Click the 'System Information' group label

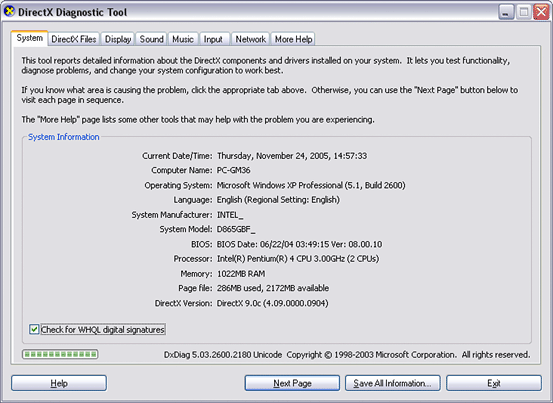click(x=63, y=137)
